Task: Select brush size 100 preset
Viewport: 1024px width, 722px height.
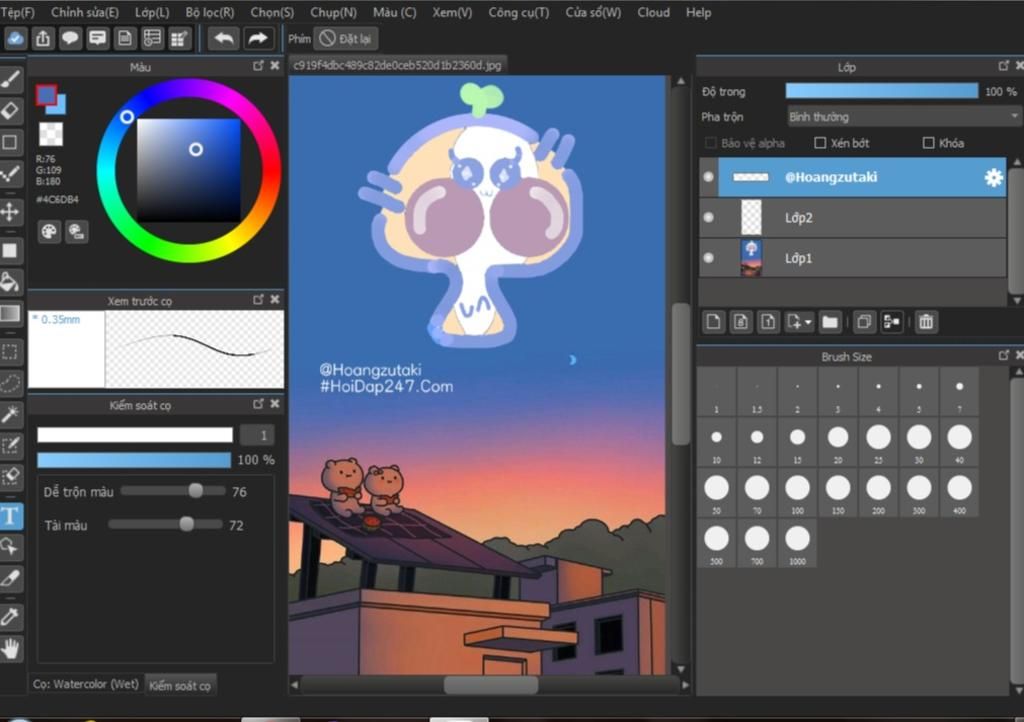Action: click(x=797, y=493)
